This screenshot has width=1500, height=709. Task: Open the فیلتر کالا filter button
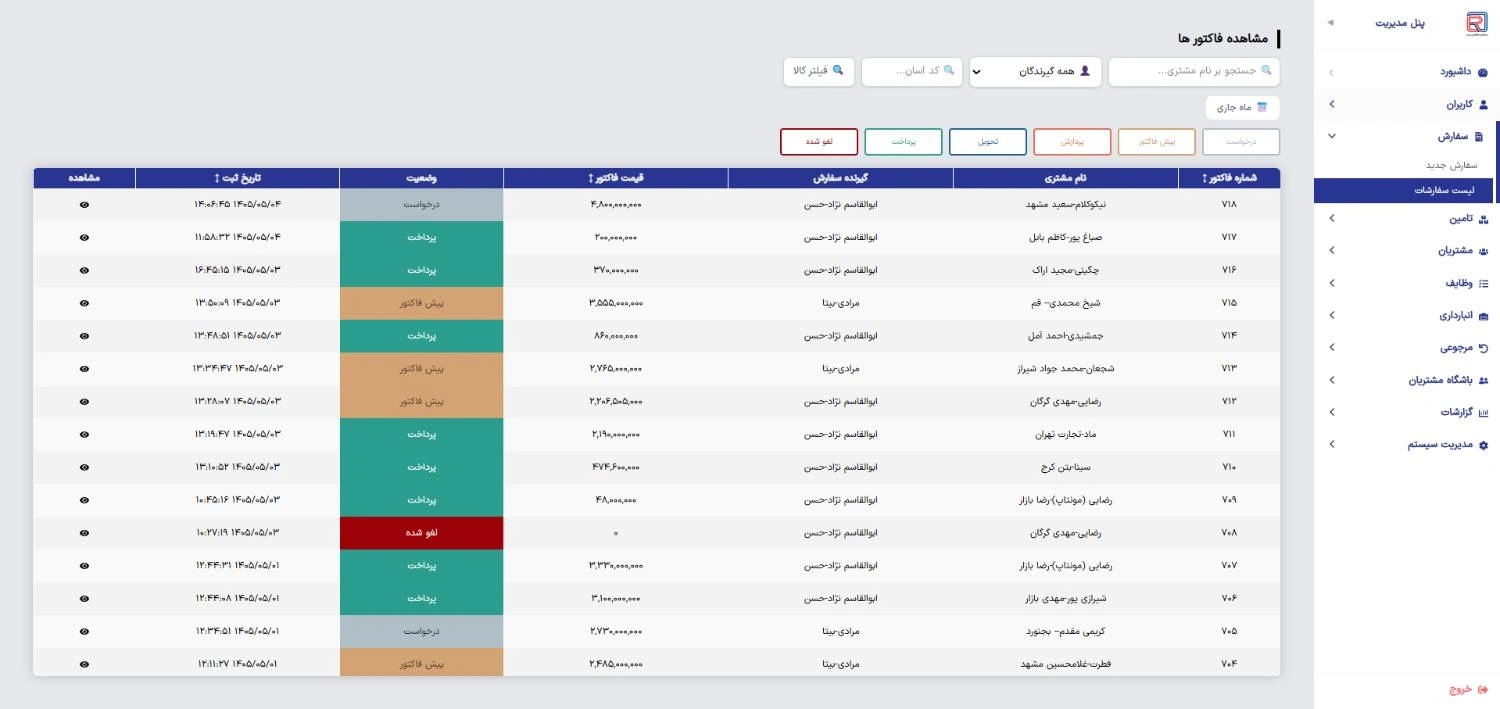click(x=818, y=71)
